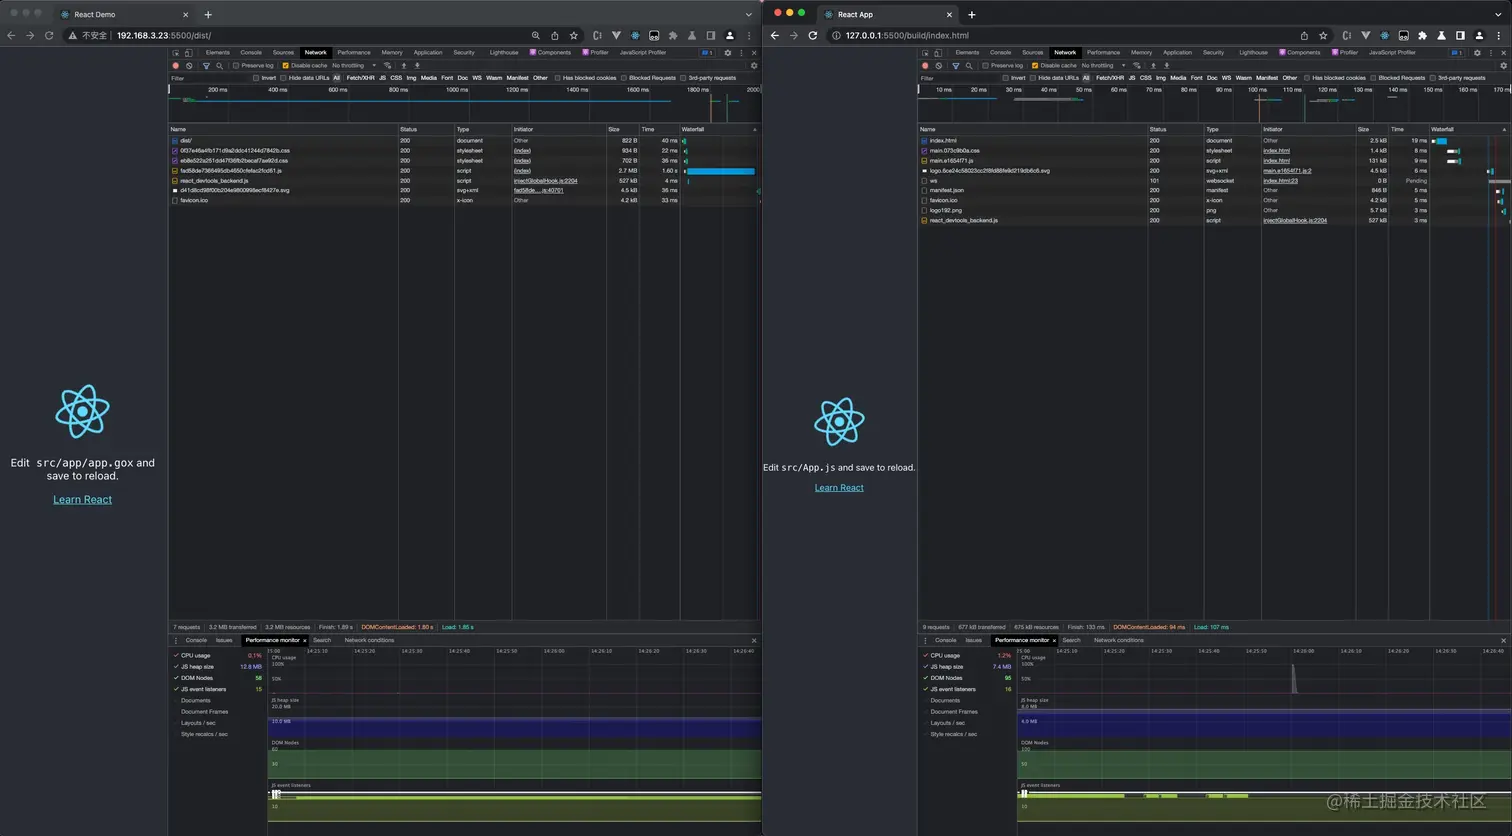Open network search in right DevTools toolbar
This screenshot has width=1512, height=836.
pos(969,66)
